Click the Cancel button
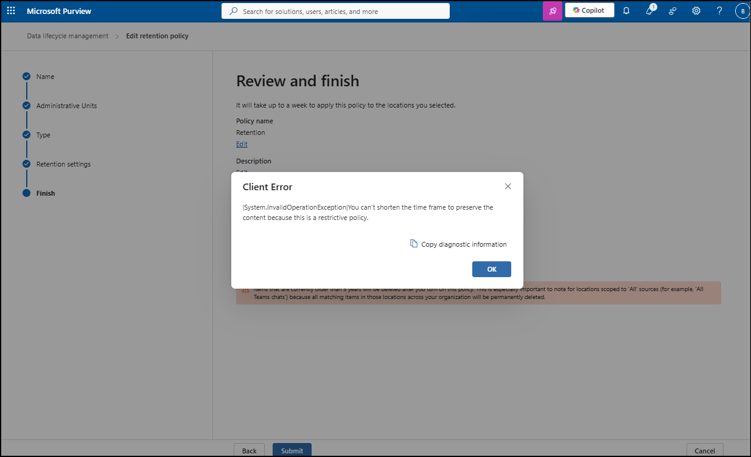The width and height of the screenshot is (751, 457). [705, 450]
